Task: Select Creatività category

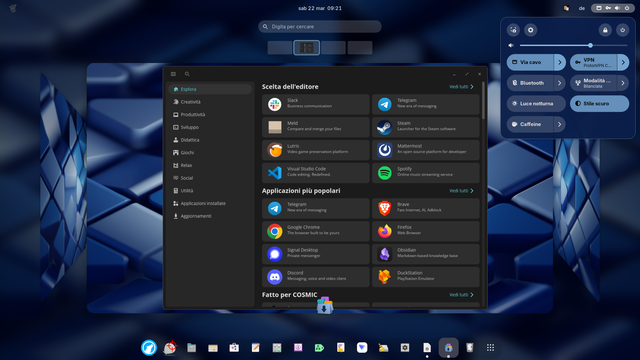Action: pos(210,102)
